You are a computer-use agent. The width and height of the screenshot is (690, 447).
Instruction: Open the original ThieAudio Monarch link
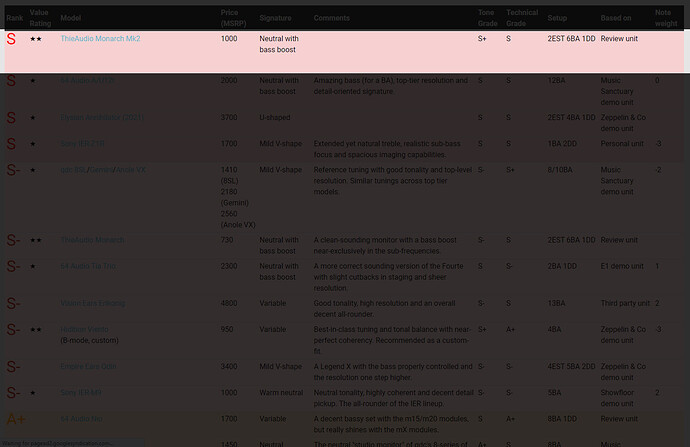pyautogui.click(x=92, y=240)
